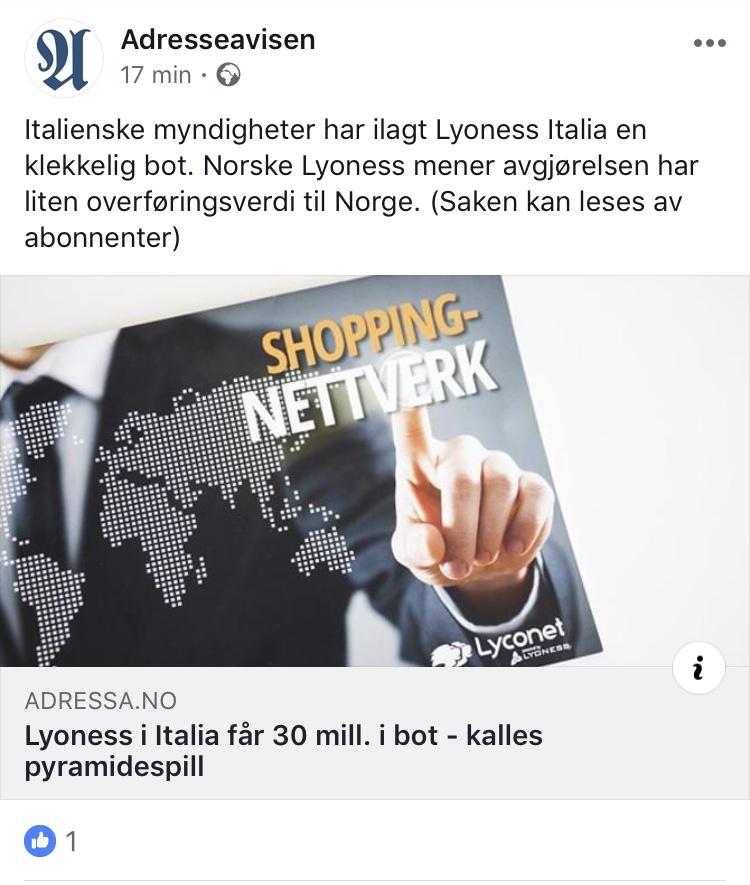
Task: Open the three-dot post options menu
Action: (709, 43)
